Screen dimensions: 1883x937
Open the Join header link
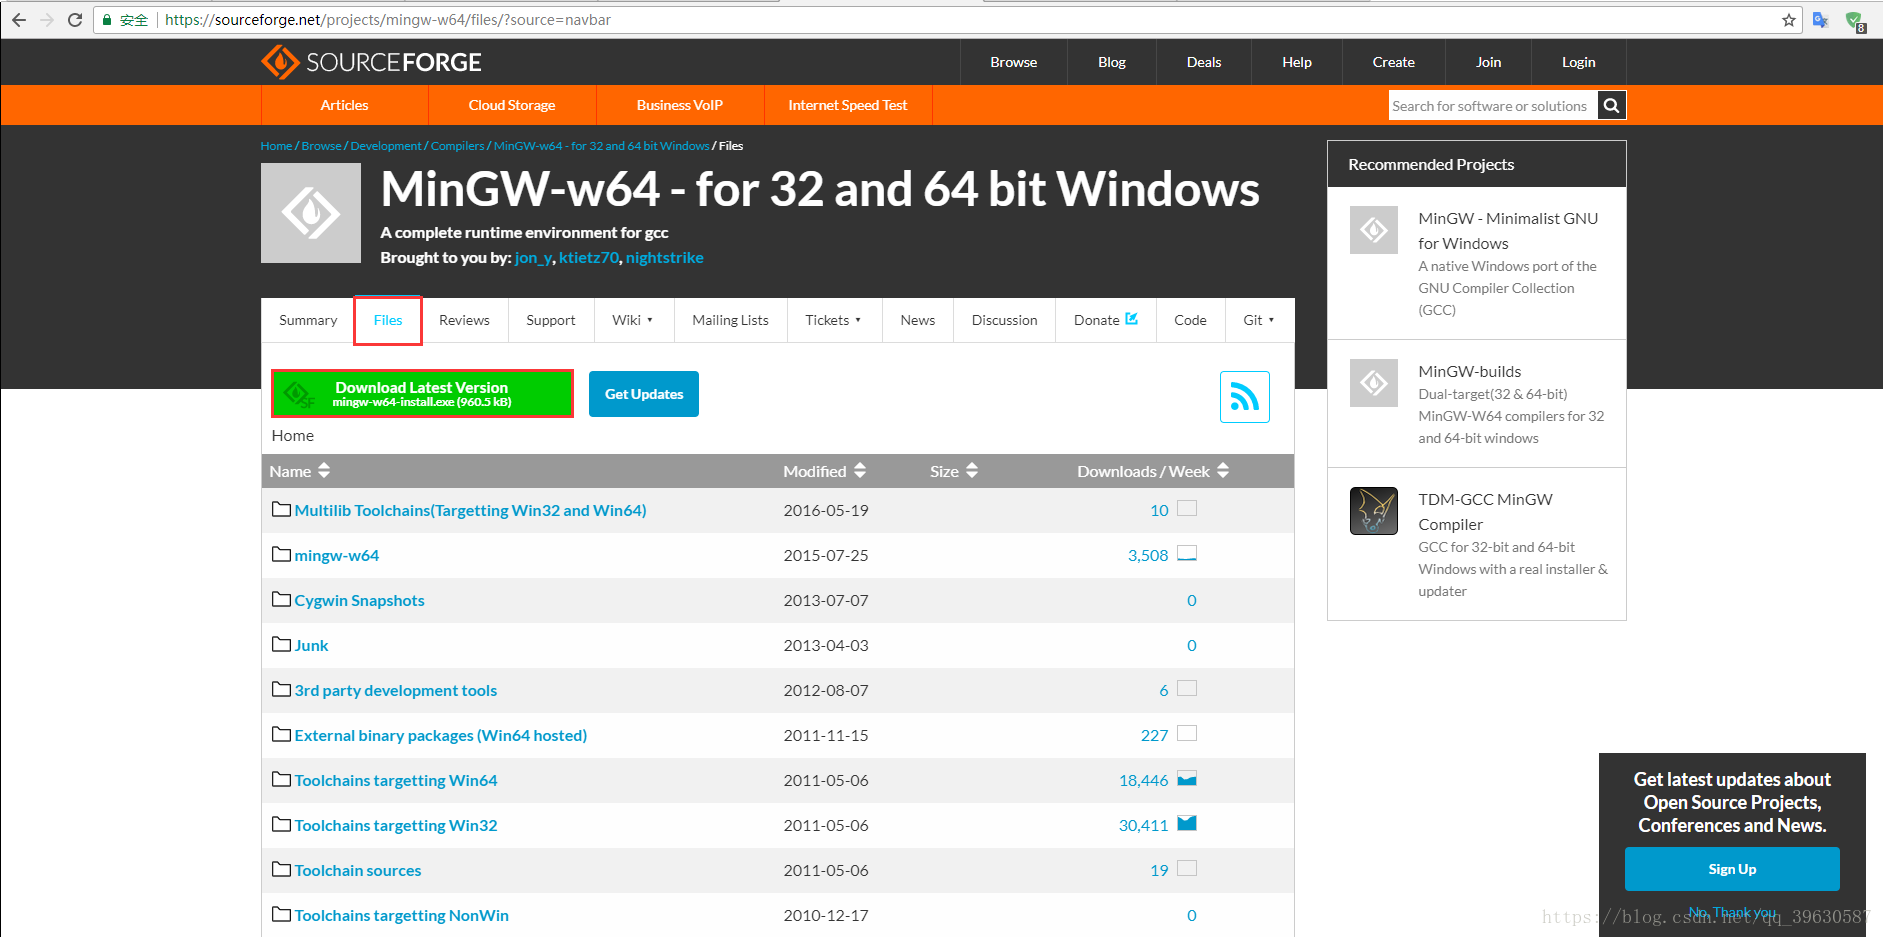[x=1489, y=62]
